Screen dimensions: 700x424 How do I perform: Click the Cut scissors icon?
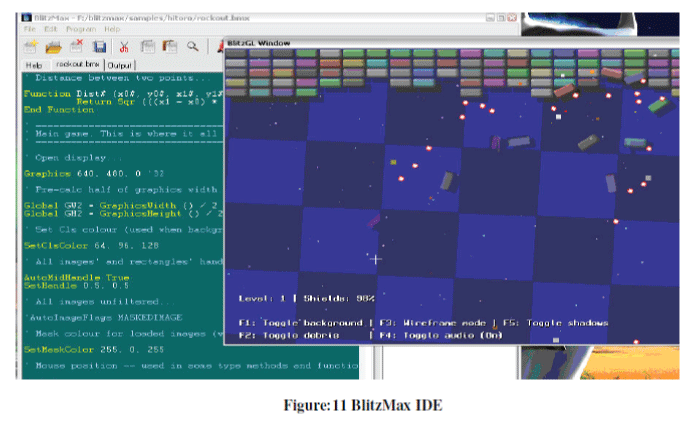(123, 46)
